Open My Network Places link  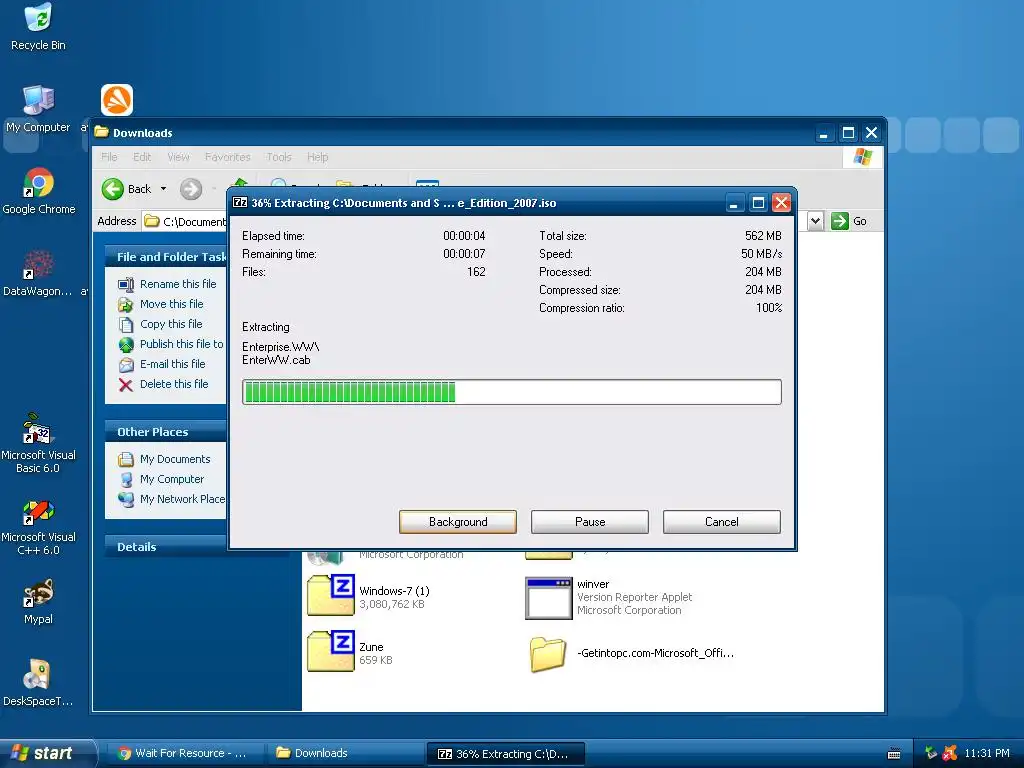coord(182,499)
